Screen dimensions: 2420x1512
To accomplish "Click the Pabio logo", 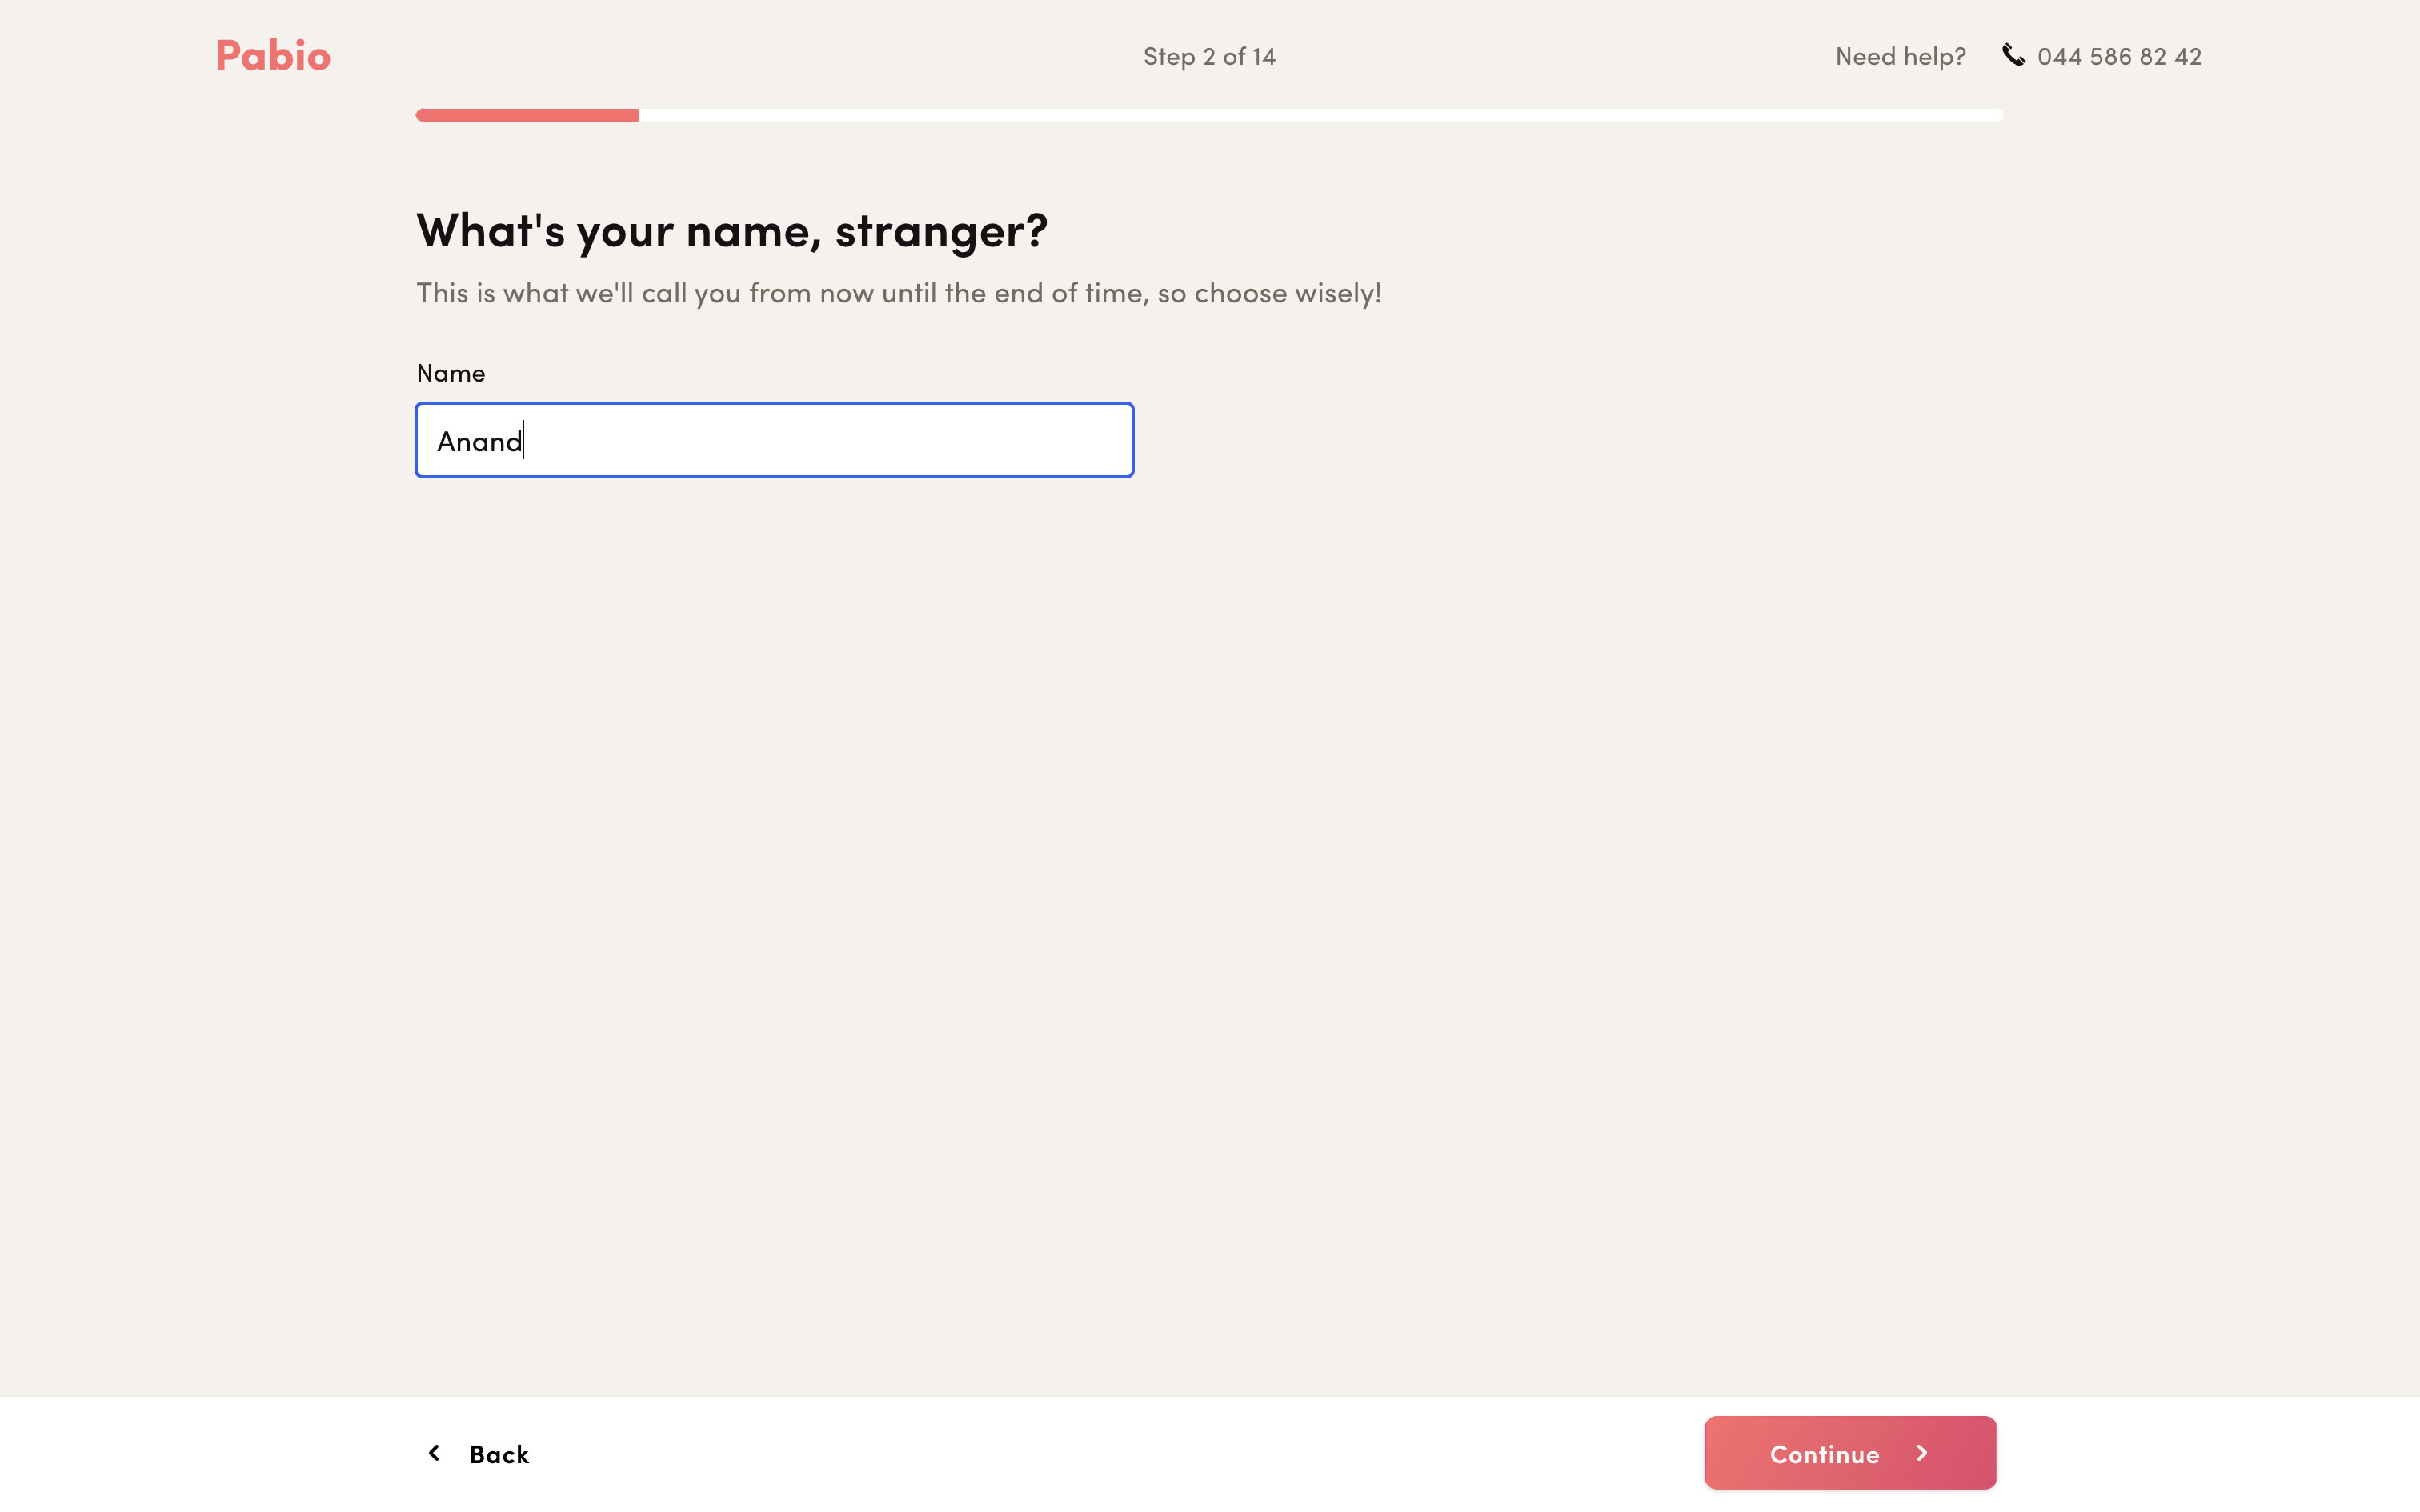I will tap(272, 55).
